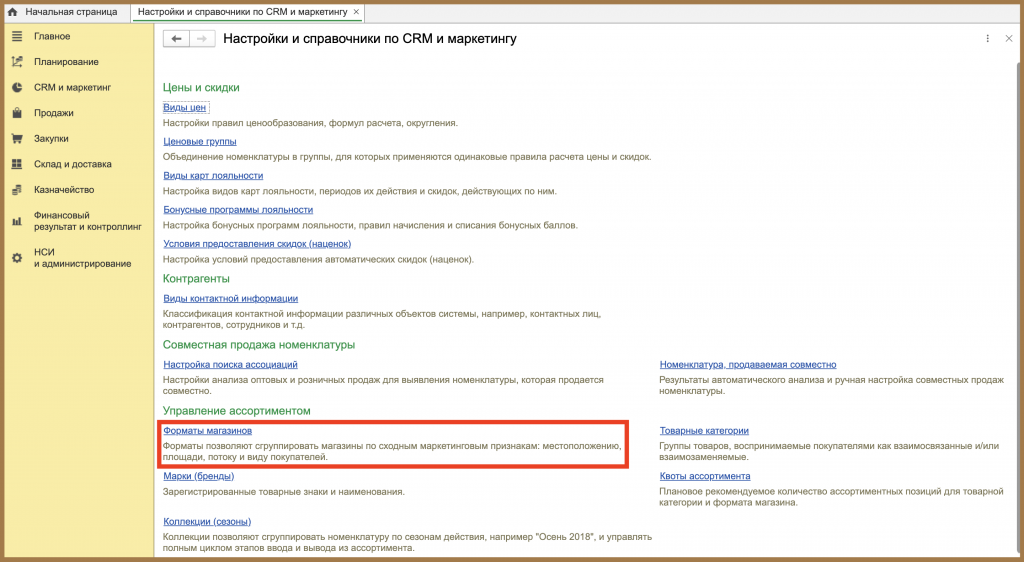Open Бонусные программы лояльности link

[x=238, y=210]
